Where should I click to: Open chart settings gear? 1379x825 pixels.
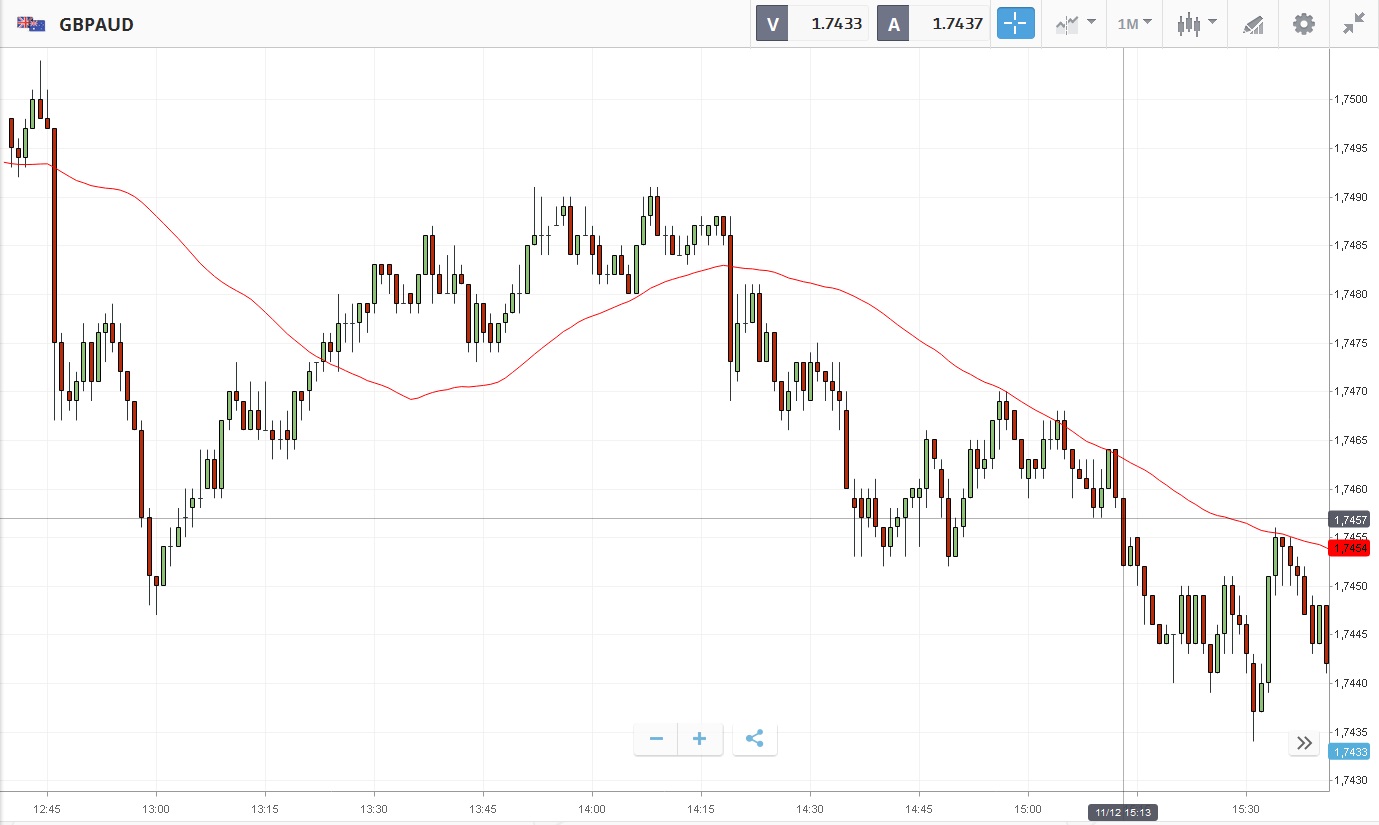(1304, 24)
